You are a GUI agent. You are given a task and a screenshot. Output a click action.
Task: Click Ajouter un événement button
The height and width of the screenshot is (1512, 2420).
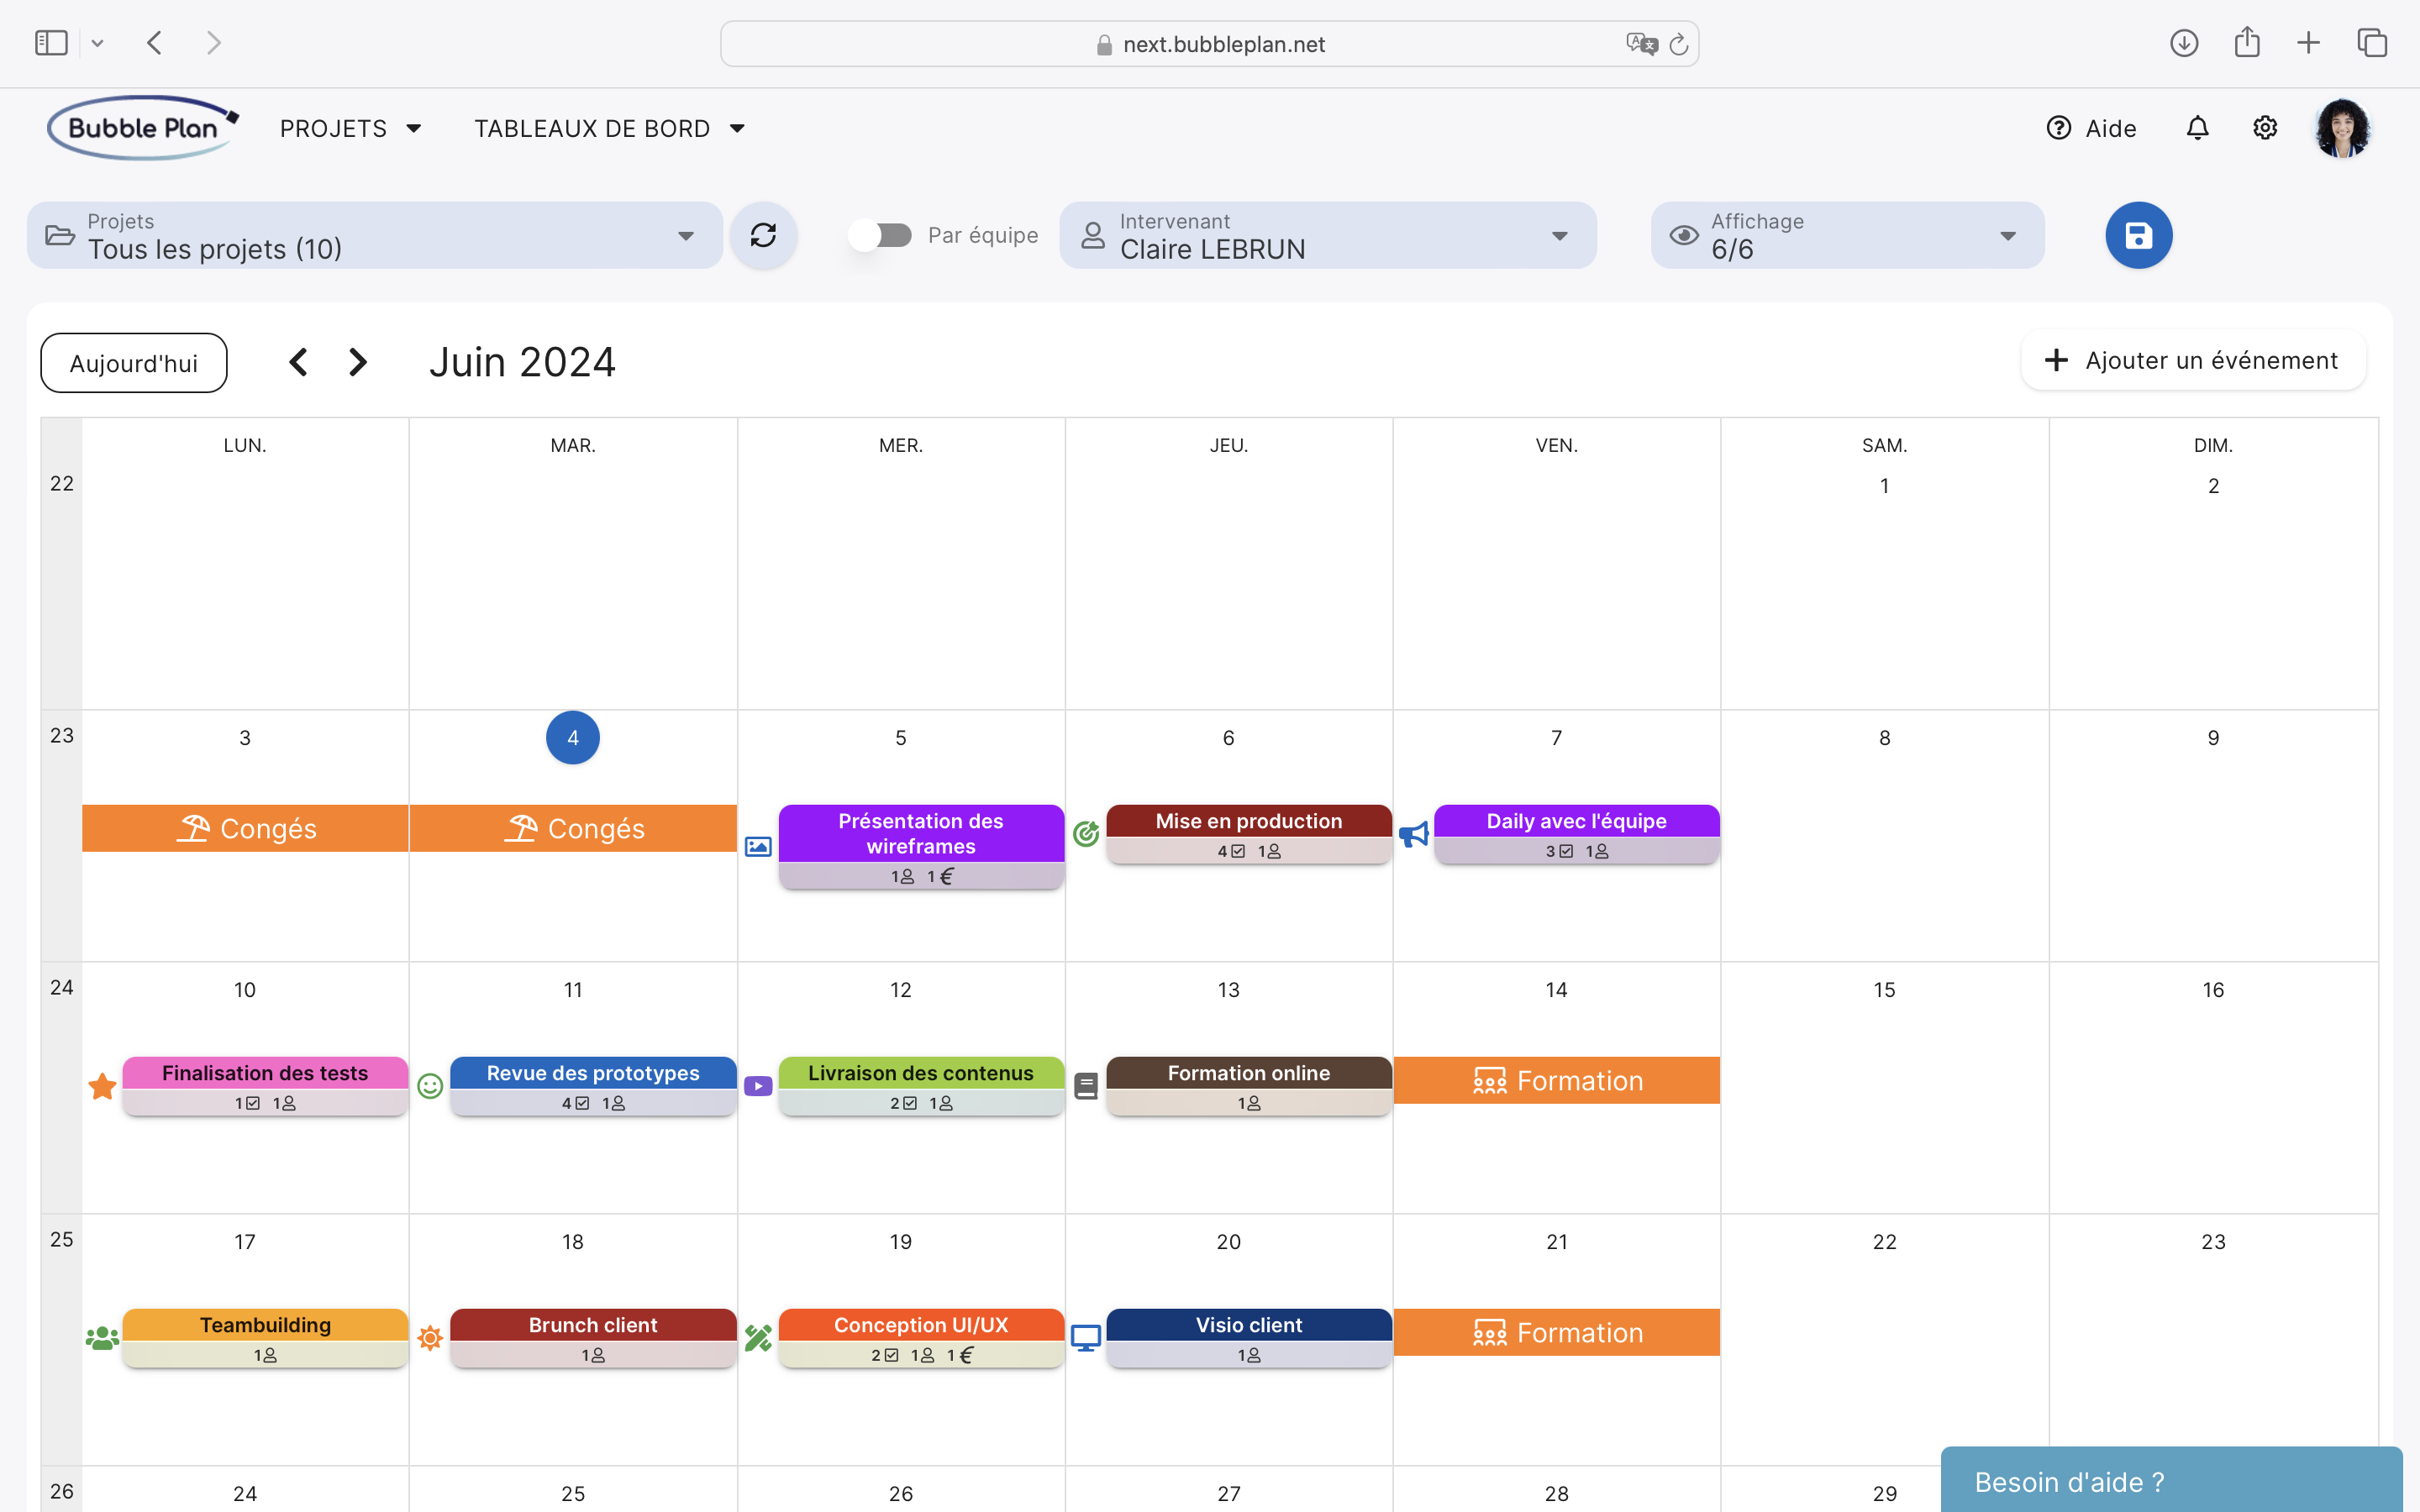2190,360
